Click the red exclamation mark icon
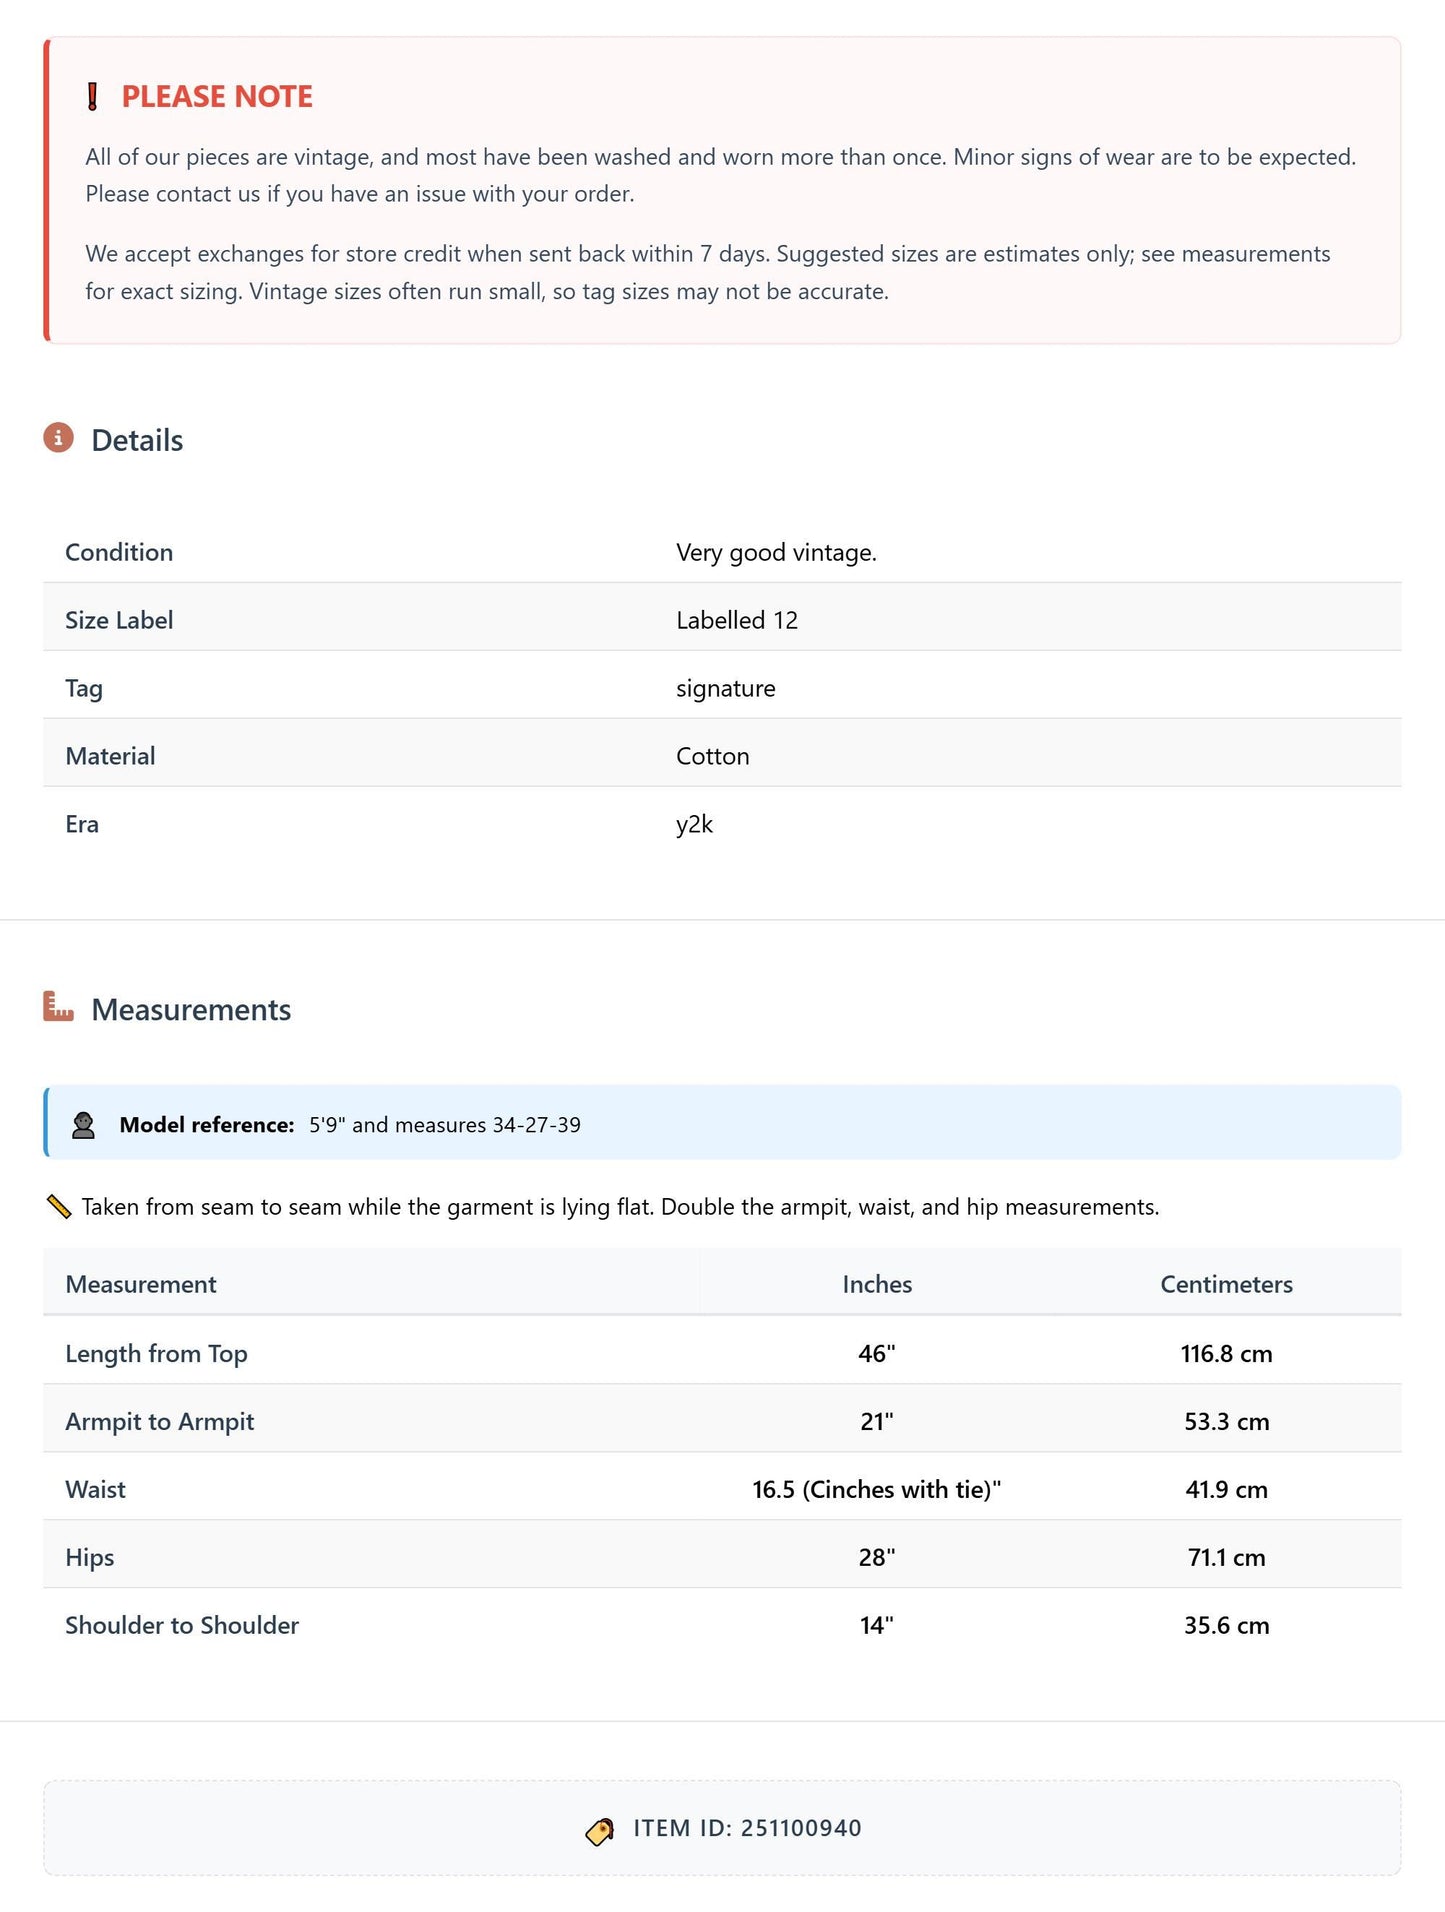 point(93,97)
